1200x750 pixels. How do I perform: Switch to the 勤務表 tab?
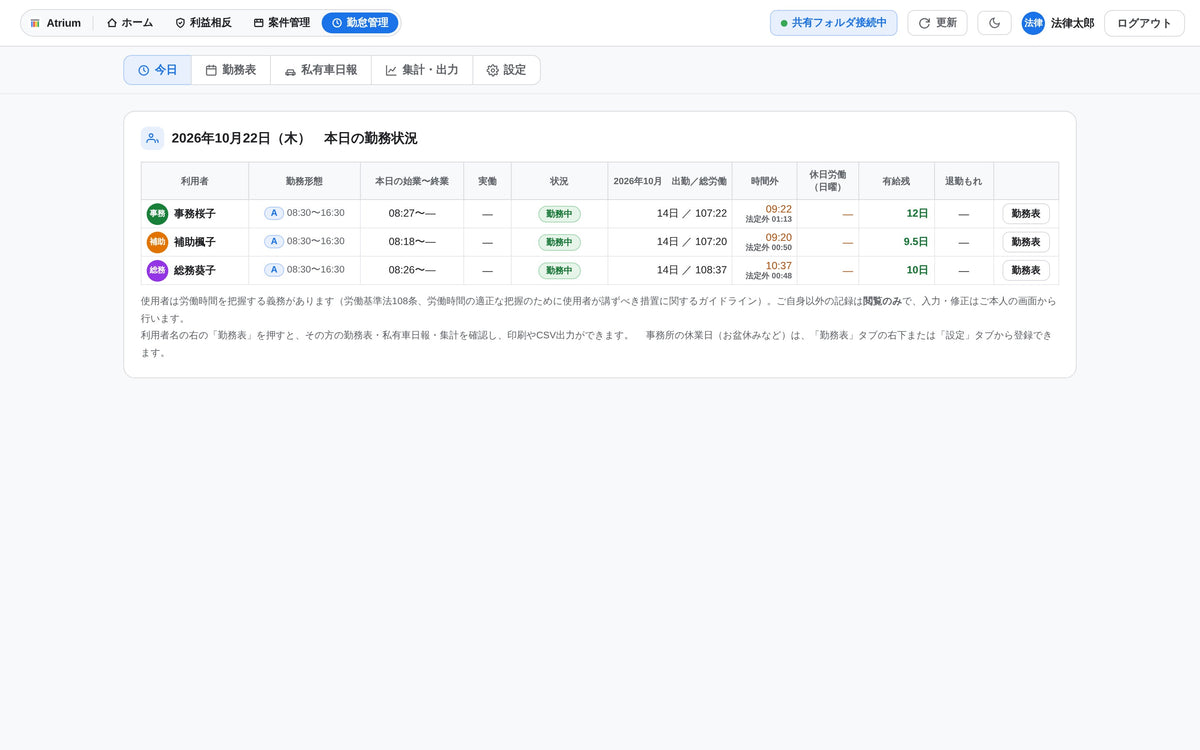tap(231, 70)
